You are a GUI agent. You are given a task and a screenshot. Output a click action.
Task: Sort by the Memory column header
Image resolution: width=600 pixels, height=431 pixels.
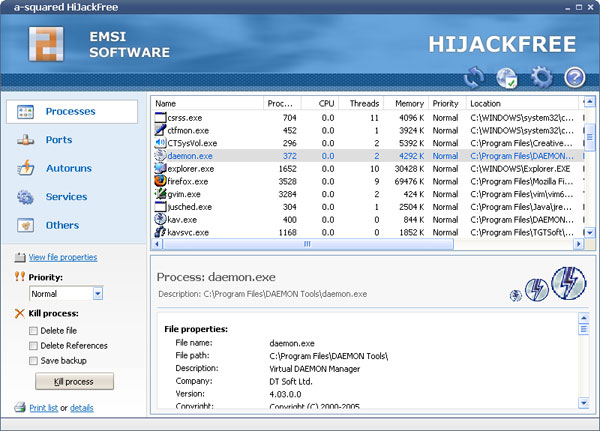point(406,103)
